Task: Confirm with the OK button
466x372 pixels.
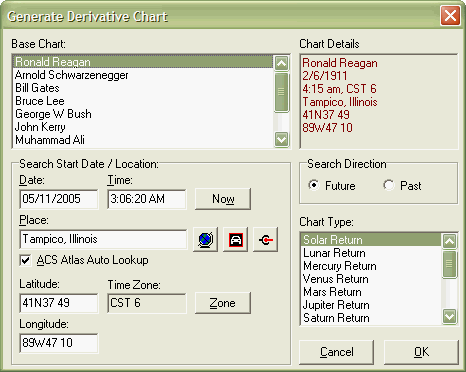Action: (421, 352)
